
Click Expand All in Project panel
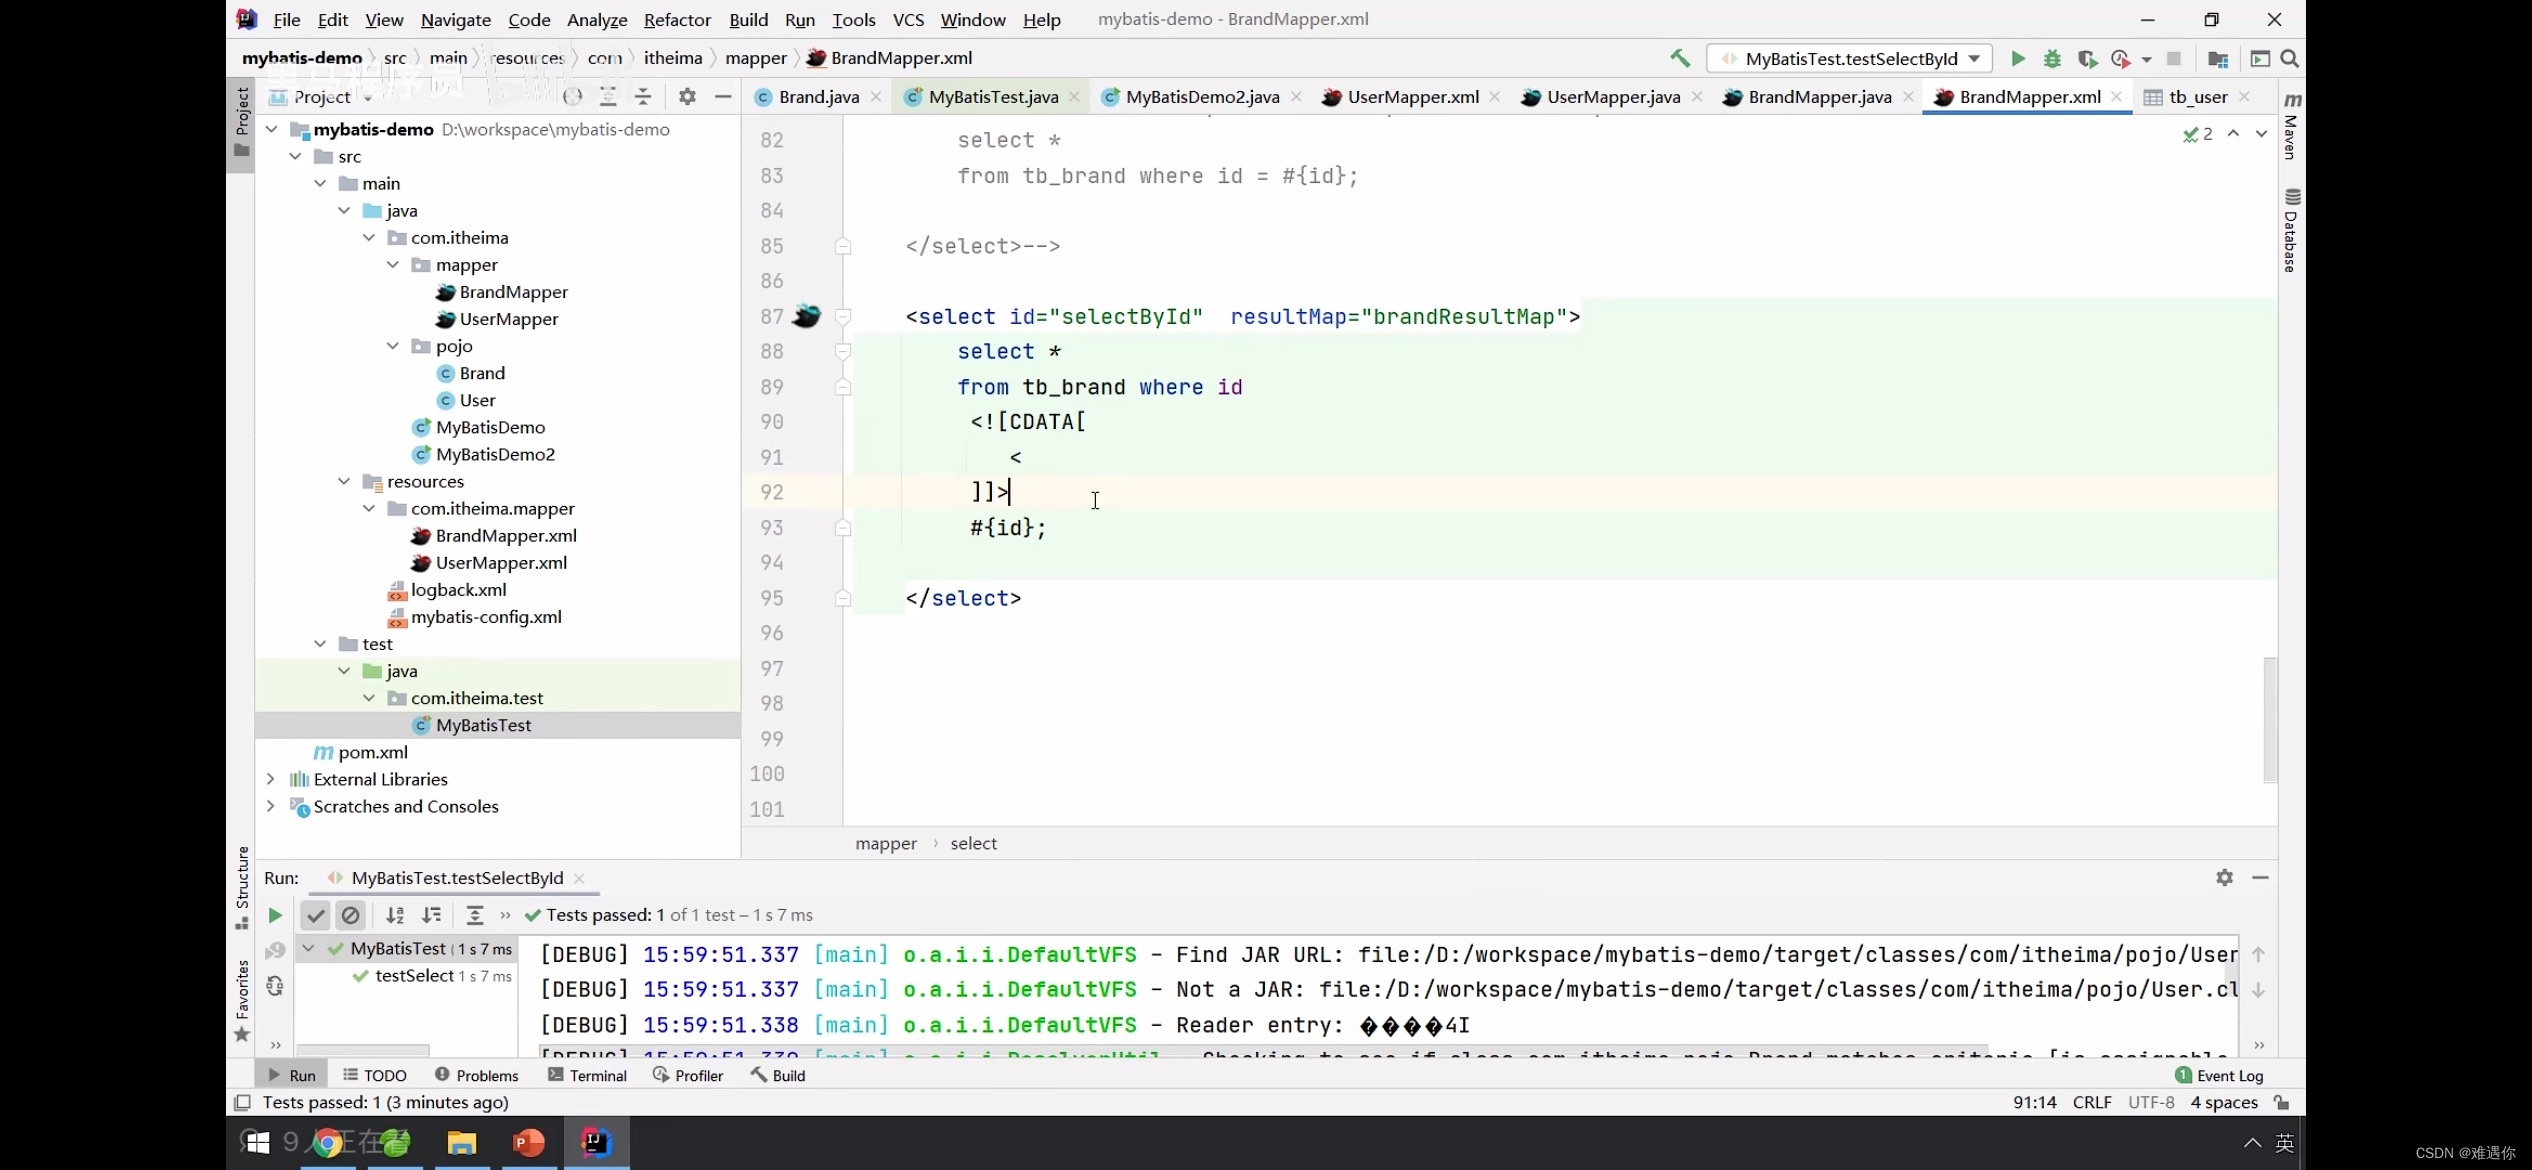608,96
